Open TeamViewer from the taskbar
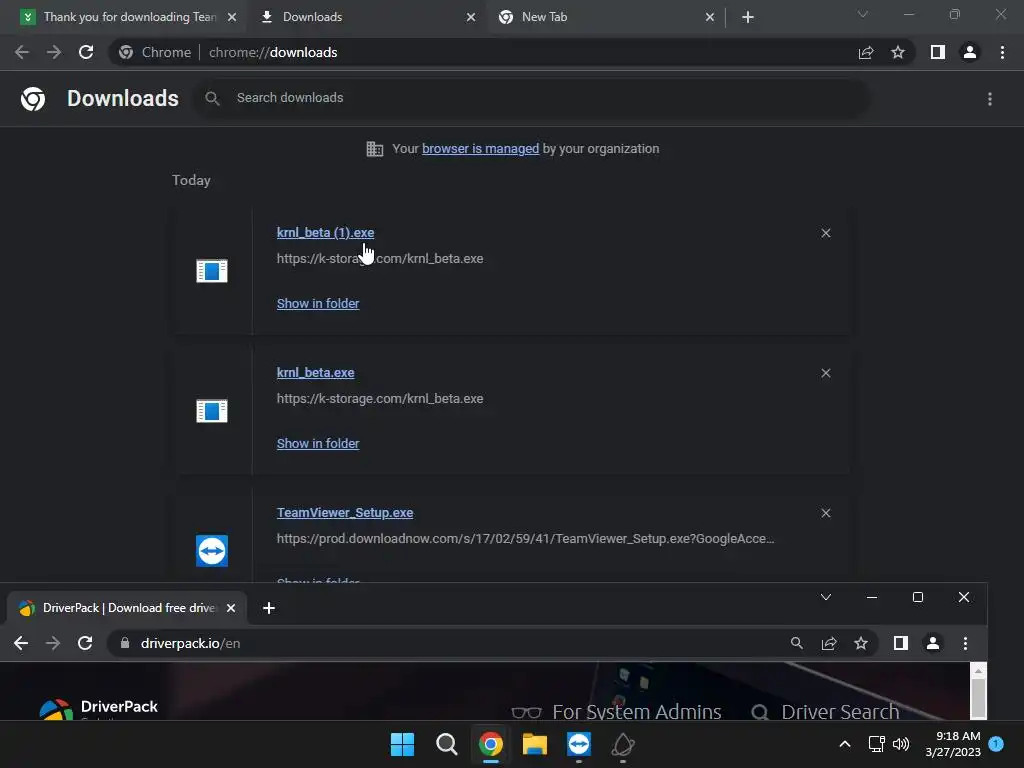 click(579, 744)
